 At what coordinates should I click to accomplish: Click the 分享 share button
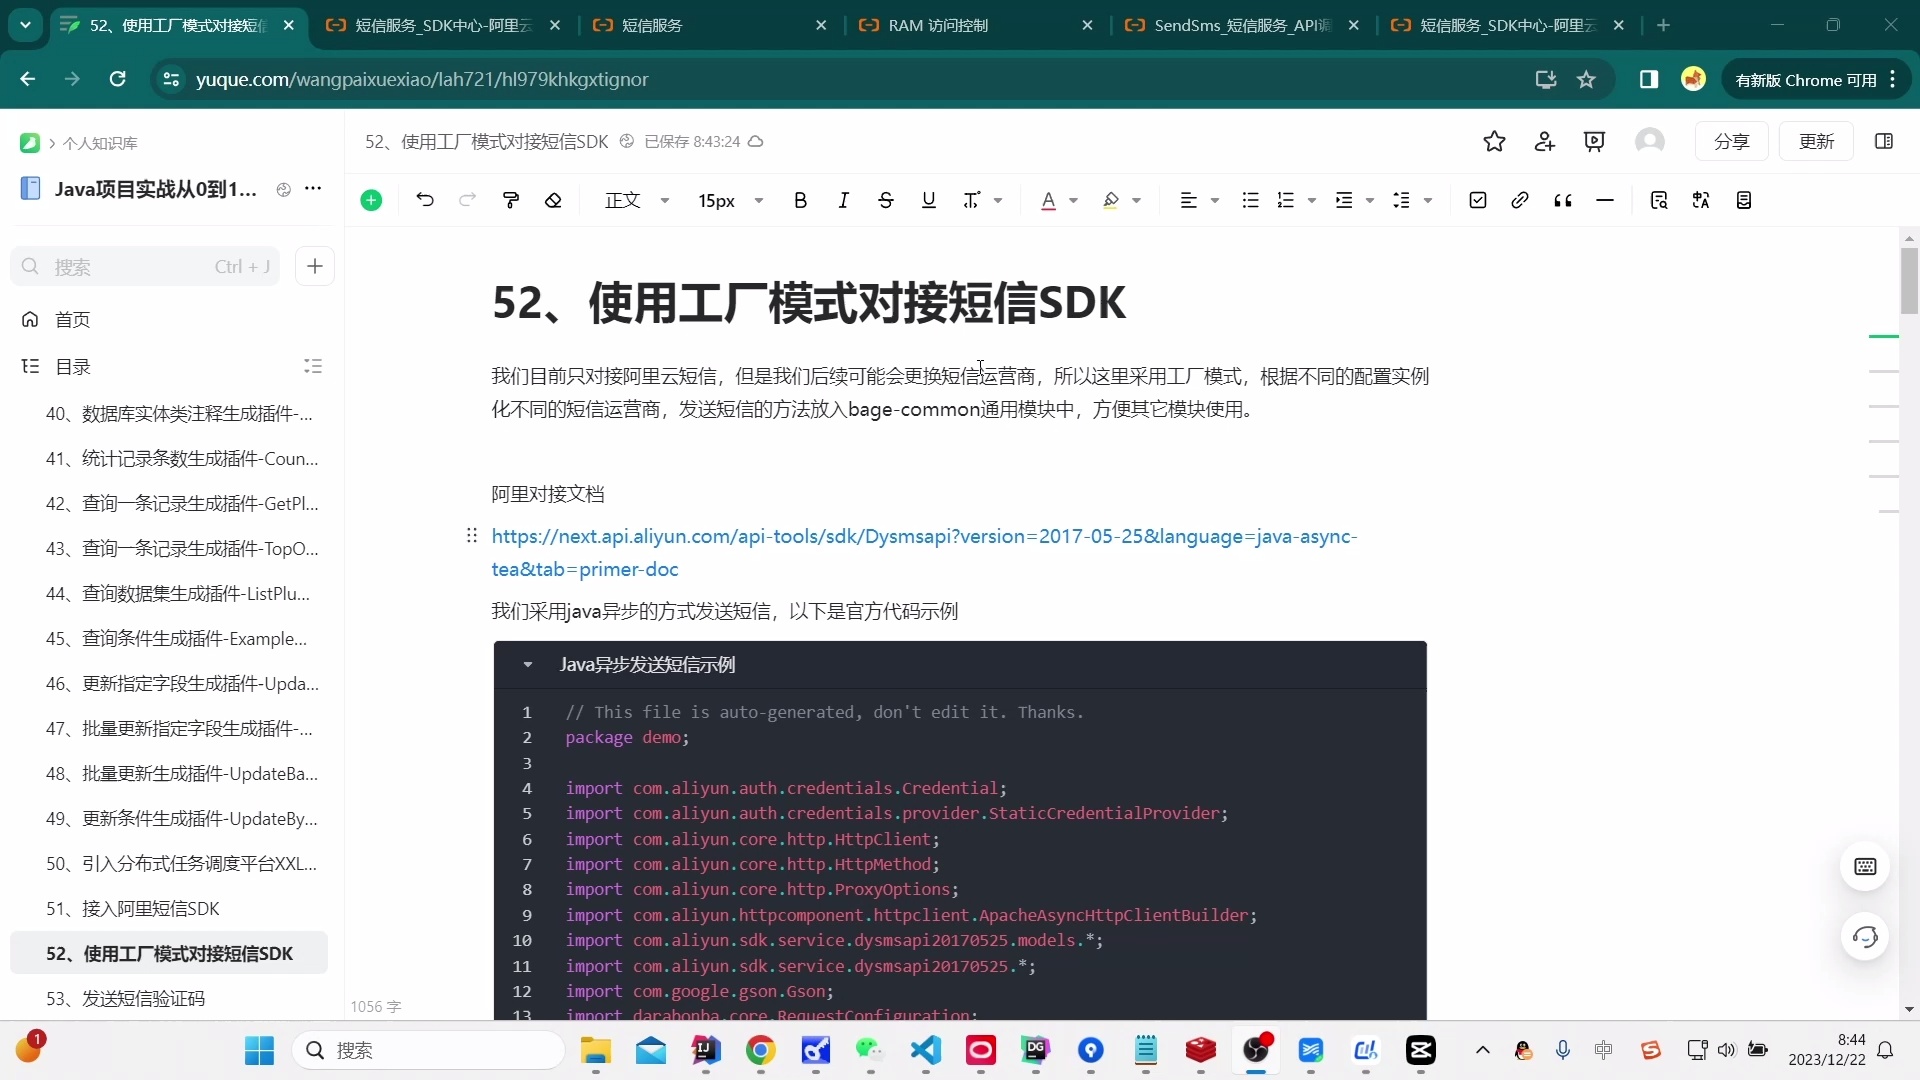tap(1732, 142)
